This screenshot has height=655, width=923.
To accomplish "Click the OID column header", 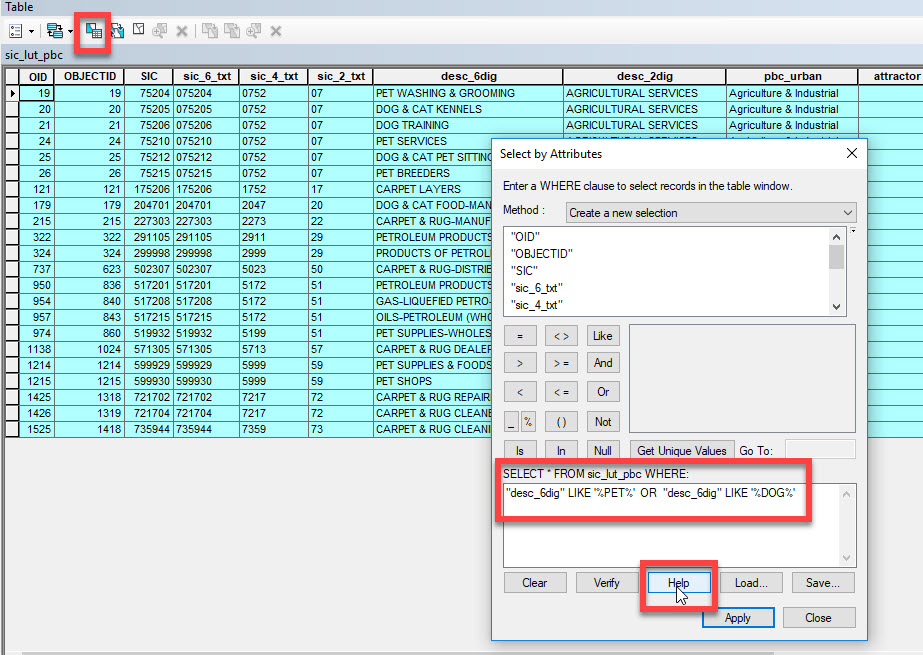I will pos(37,77).
